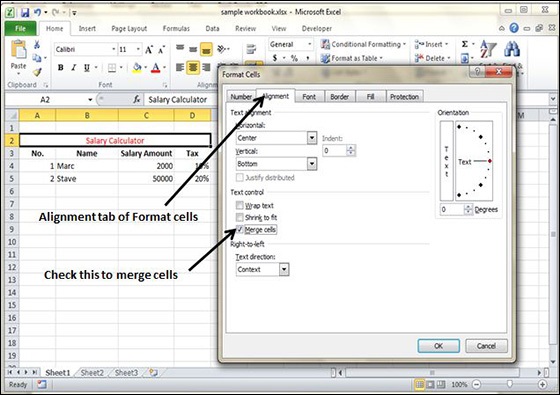Click the Middle Align icon
Image resolution: width=560 pixels, height=395 pixels.
point(193,49)
